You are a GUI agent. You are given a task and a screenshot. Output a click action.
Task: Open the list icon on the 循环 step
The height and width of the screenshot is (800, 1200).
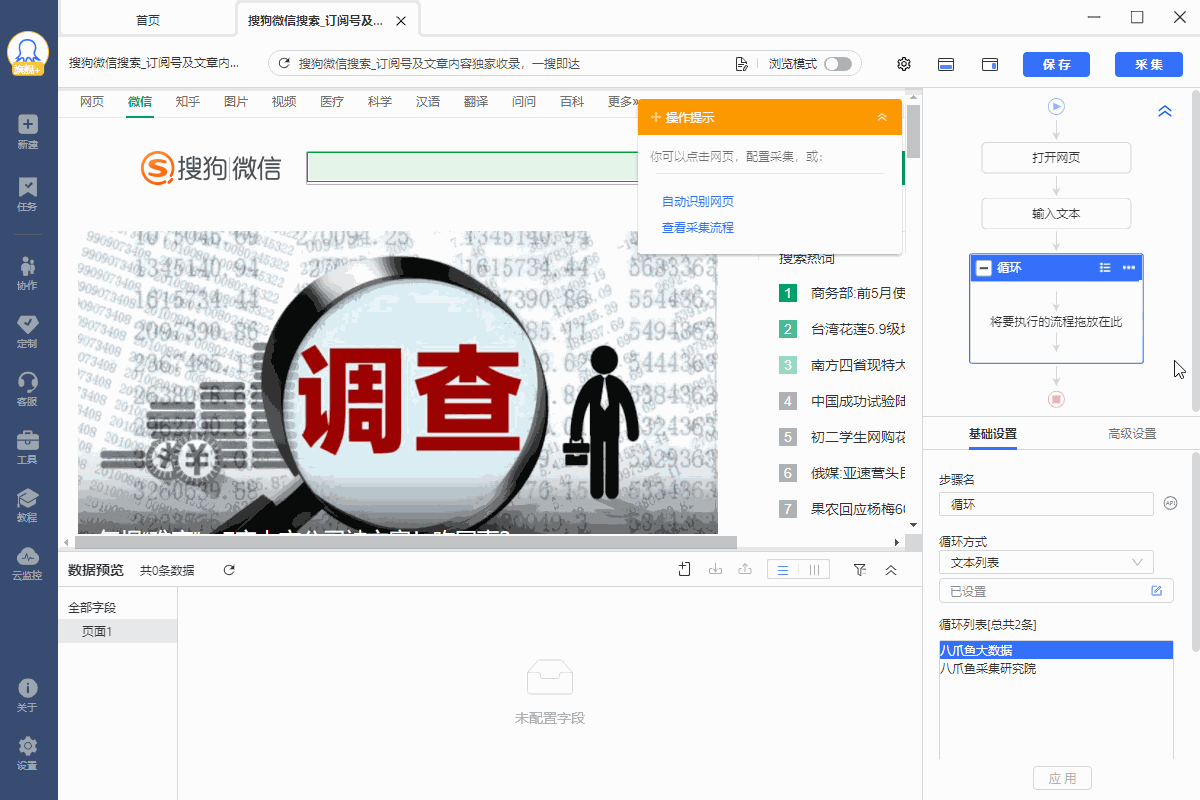1105,267
